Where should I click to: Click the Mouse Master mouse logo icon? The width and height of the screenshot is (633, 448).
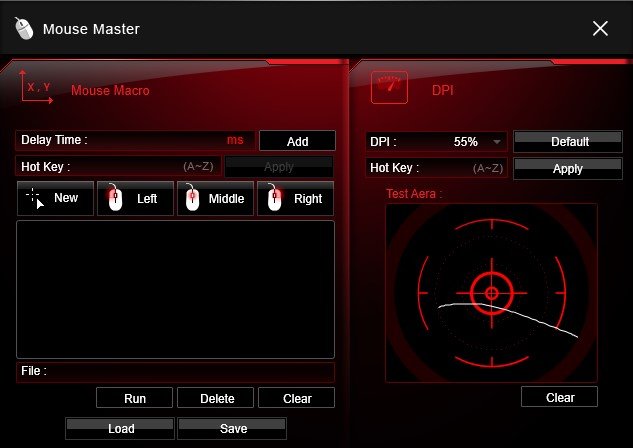[x=24, y=29]
